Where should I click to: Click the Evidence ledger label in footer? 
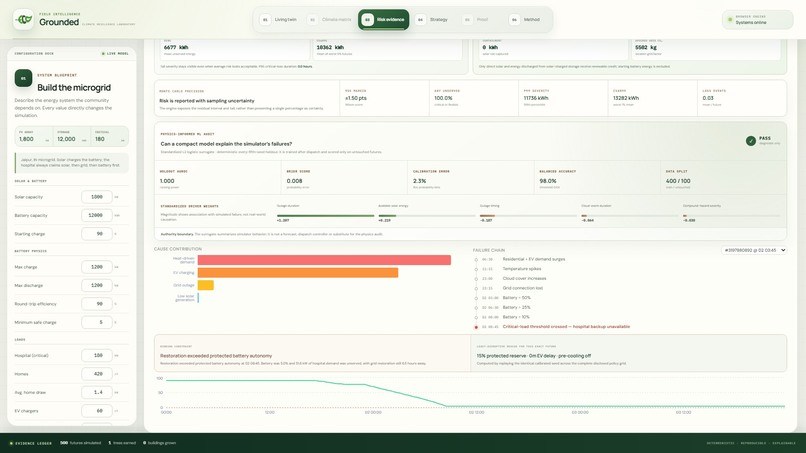point(31,443)
